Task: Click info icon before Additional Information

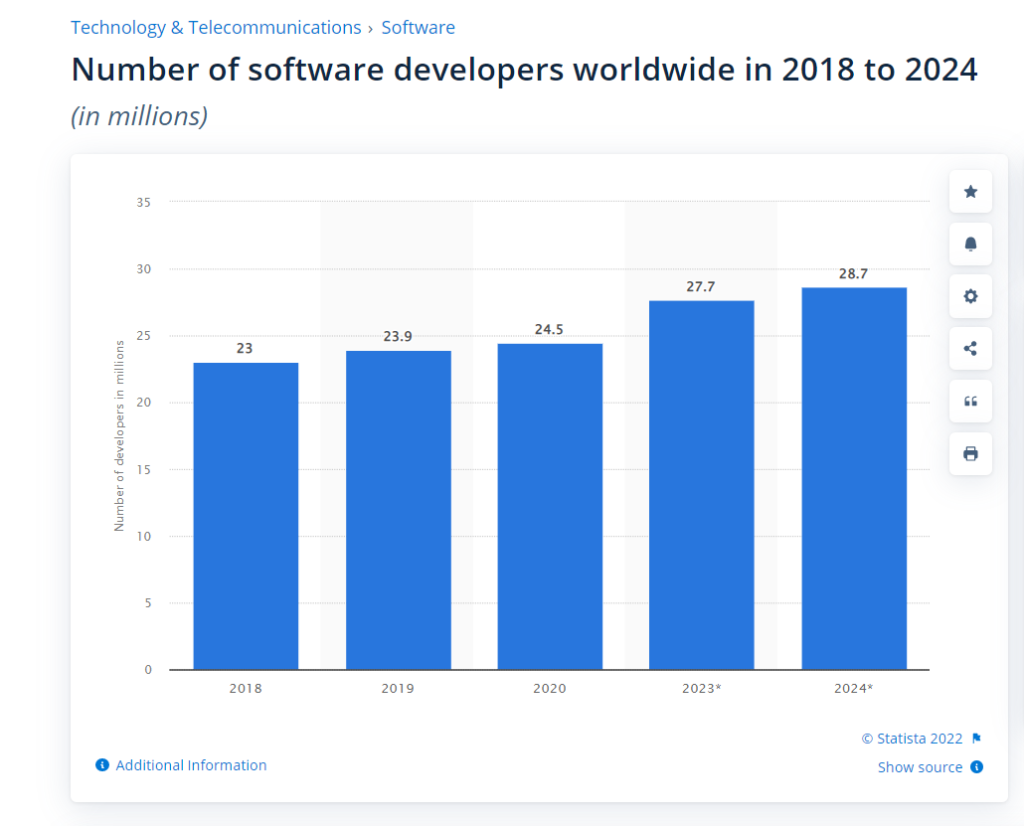Action: pyautogui.click(x=102, y=765)
